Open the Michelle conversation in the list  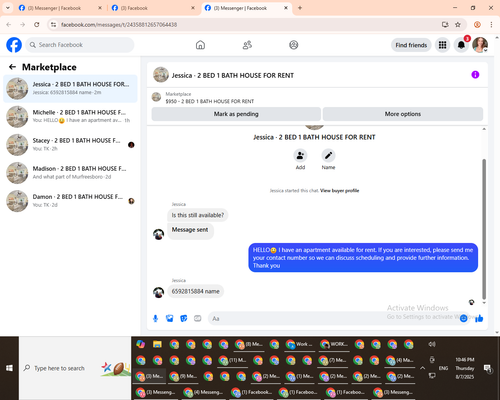(x=70, y=117)
